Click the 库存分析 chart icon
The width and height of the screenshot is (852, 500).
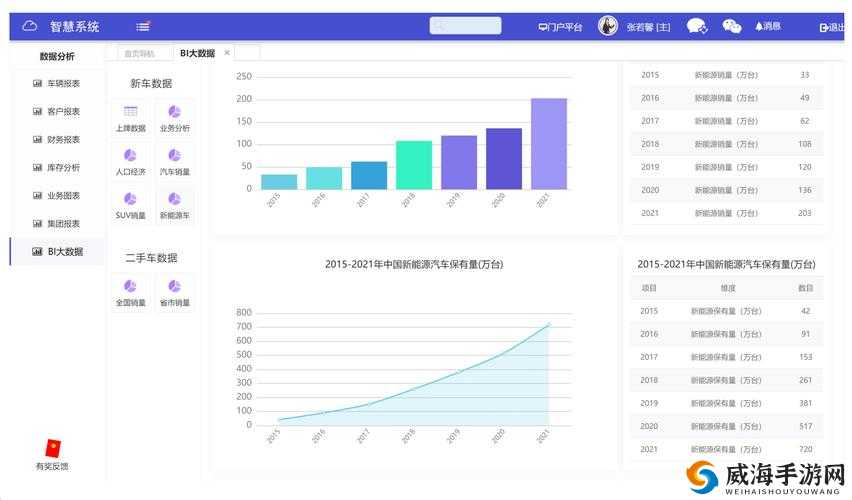pyautogui.click(x=37, y=167)
